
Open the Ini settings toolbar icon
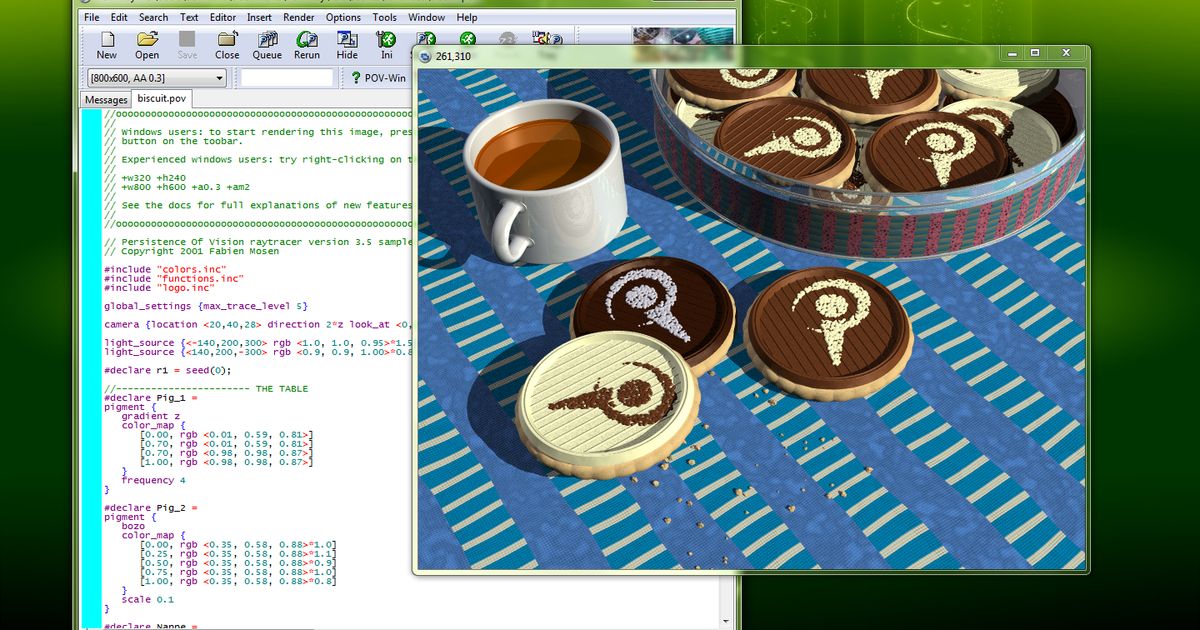387,44
